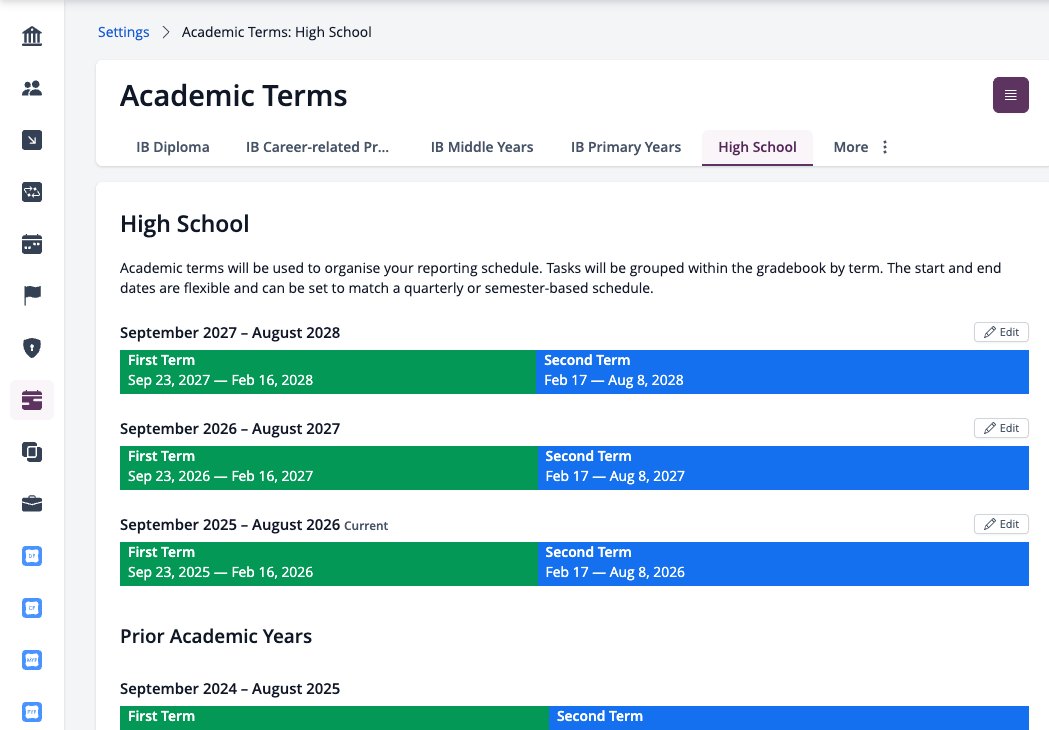The width and height of the screenshot is (1049, 730).
Task: Click the 'Academic Terms' page title
Action: [x=233, y=96]
